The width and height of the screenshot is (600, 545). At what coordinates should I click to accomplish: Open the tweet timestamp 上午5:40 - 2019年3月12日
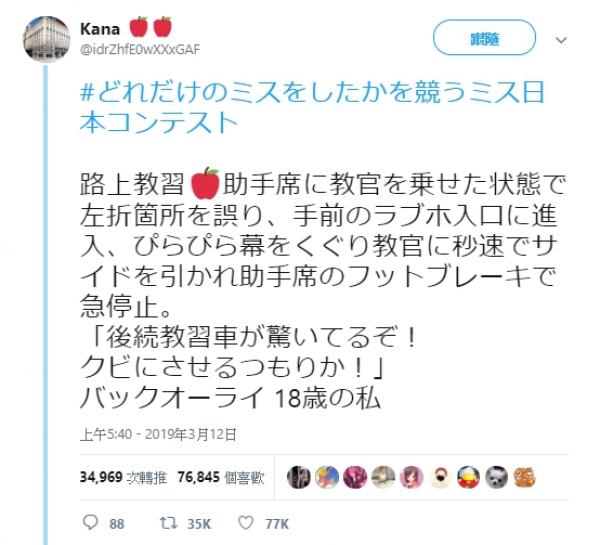(158, 434)
